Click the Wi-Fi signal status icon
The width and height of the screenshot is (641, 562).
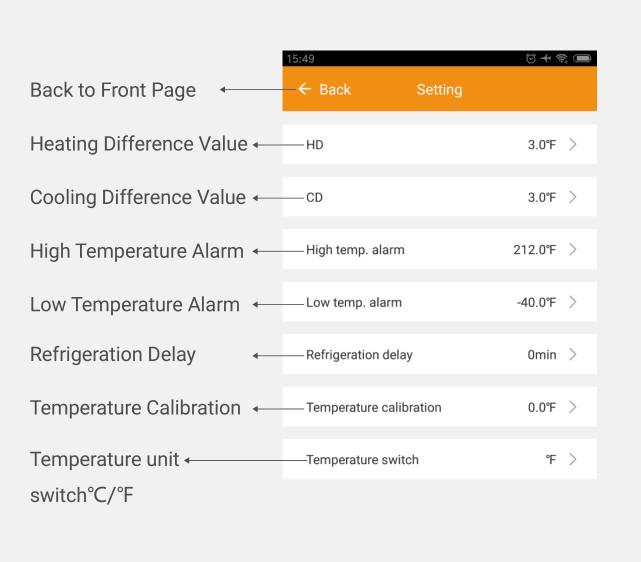pyautogui.click(x=562, y=59)
